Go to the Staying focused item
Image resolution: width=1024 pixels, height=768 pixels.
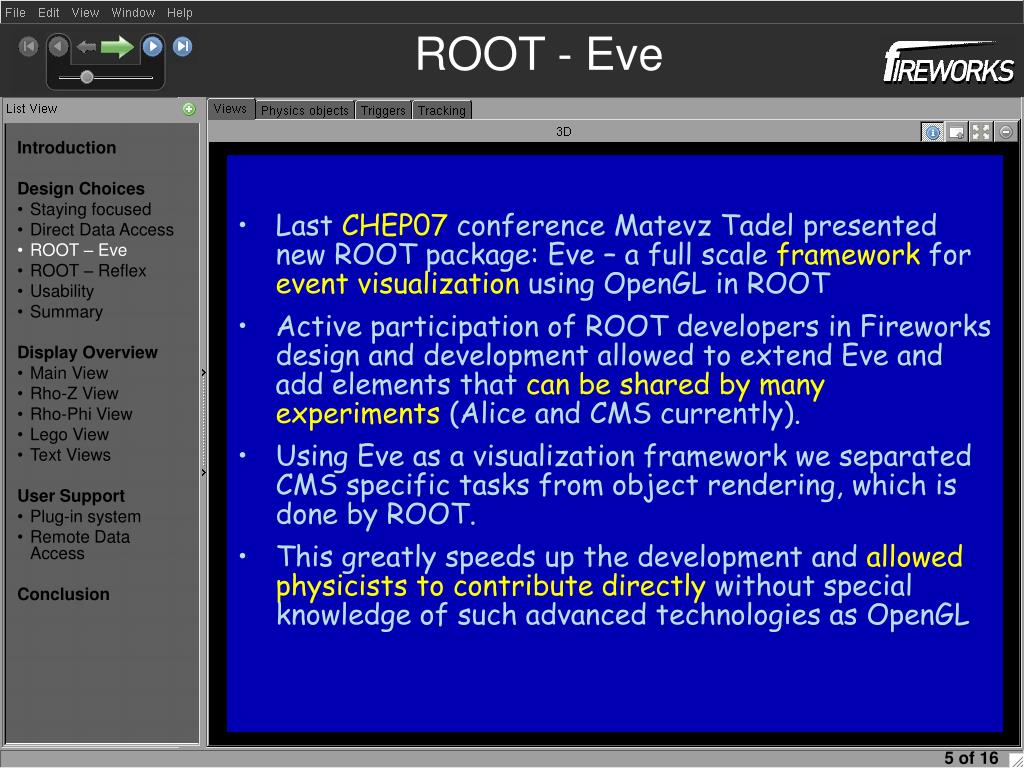pos(90,209)
